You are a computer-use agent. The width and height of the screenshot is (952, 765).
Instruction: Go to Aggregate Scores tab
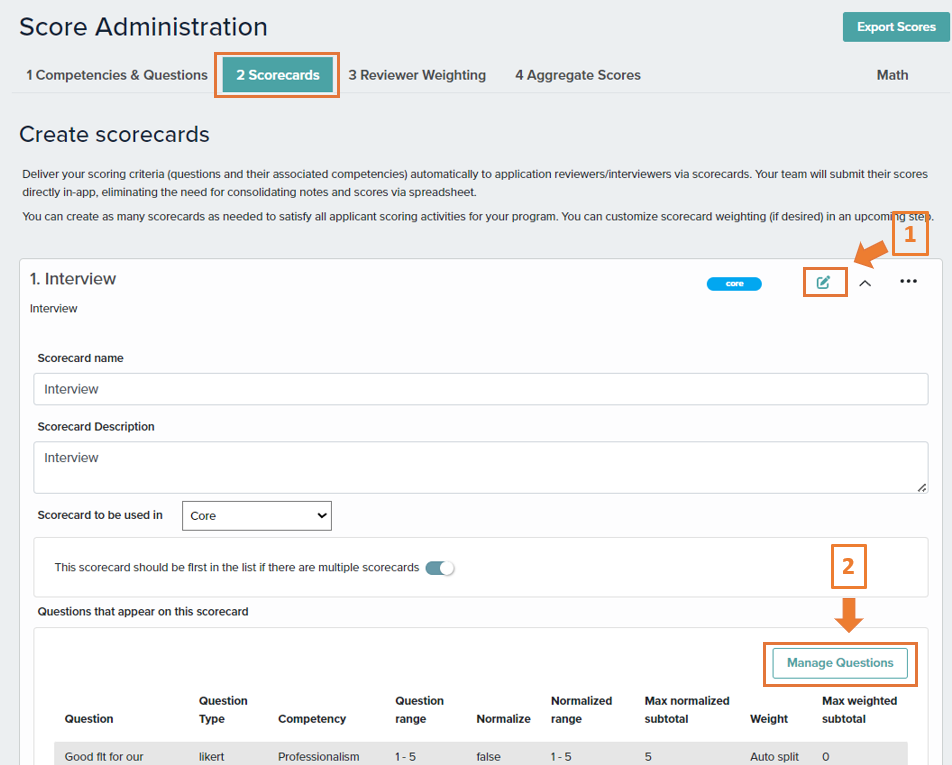click(x=578, y=75)
